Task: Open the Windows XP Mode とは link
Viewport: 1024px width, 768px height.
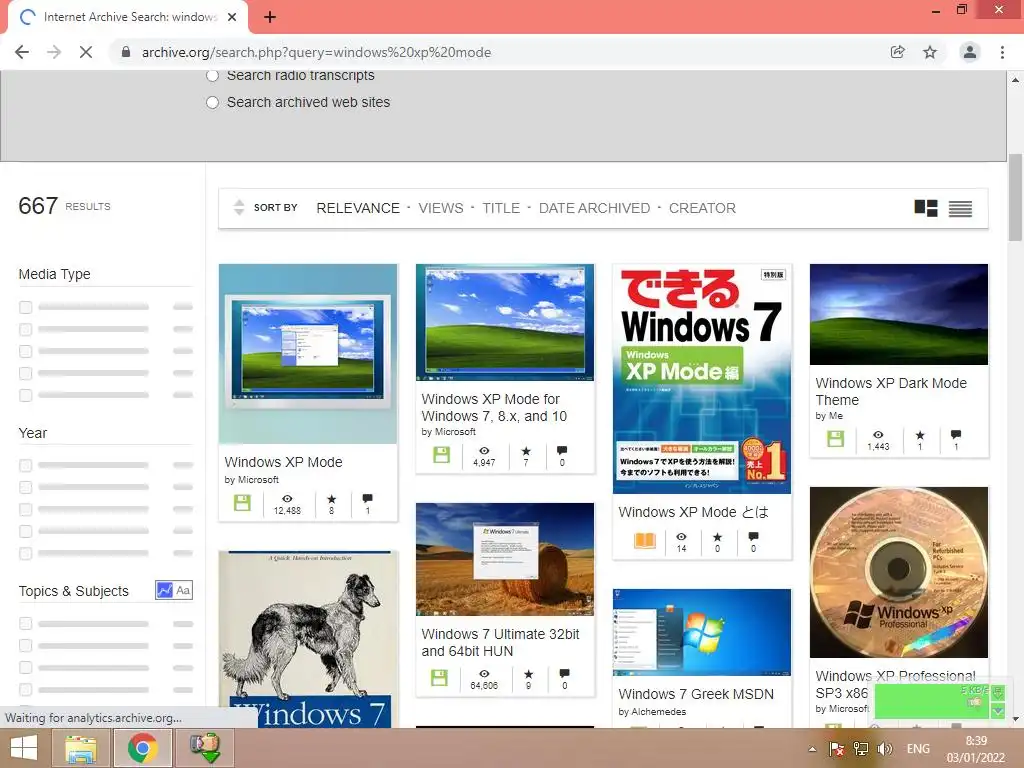Action: 694,512
